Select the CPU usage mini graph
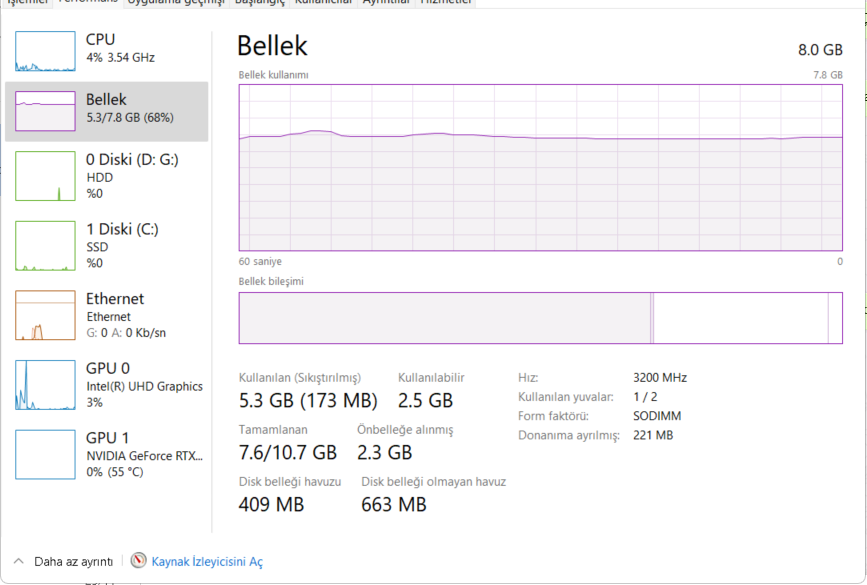Image resolution: width=867 pixels, height=585 pixels. click(x=45, y=51)
